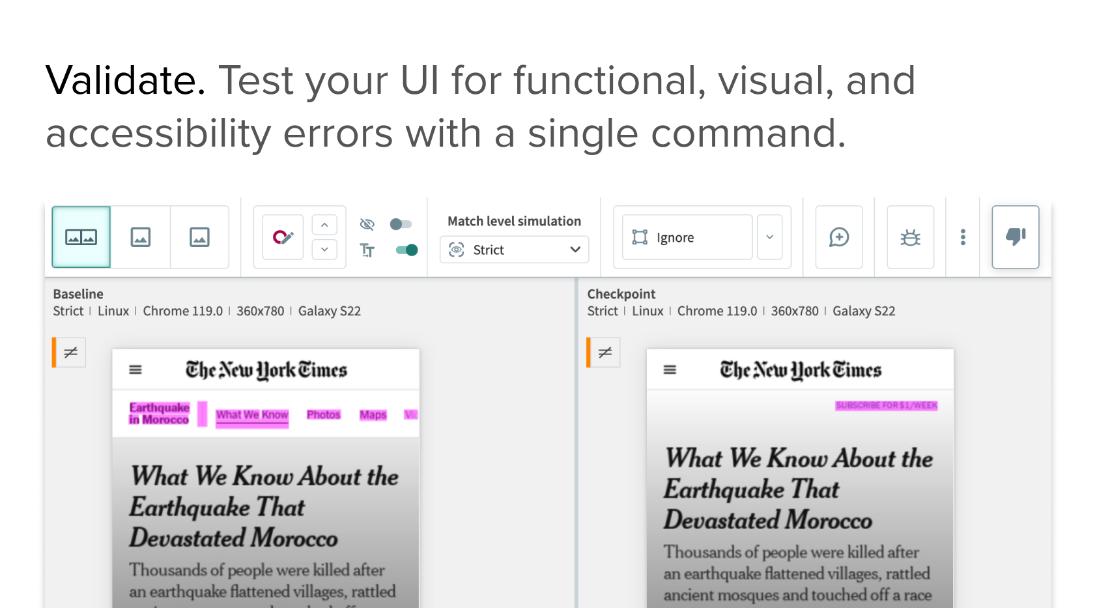
Task: Toggle the hide-diffs eye switch
Action: point(401,224)
